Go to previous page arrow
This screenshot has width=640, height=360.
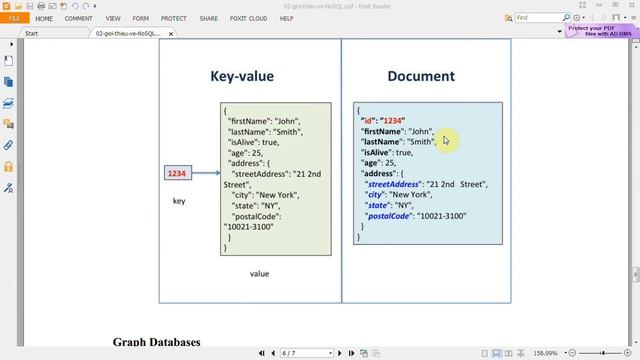click(273, 353)
